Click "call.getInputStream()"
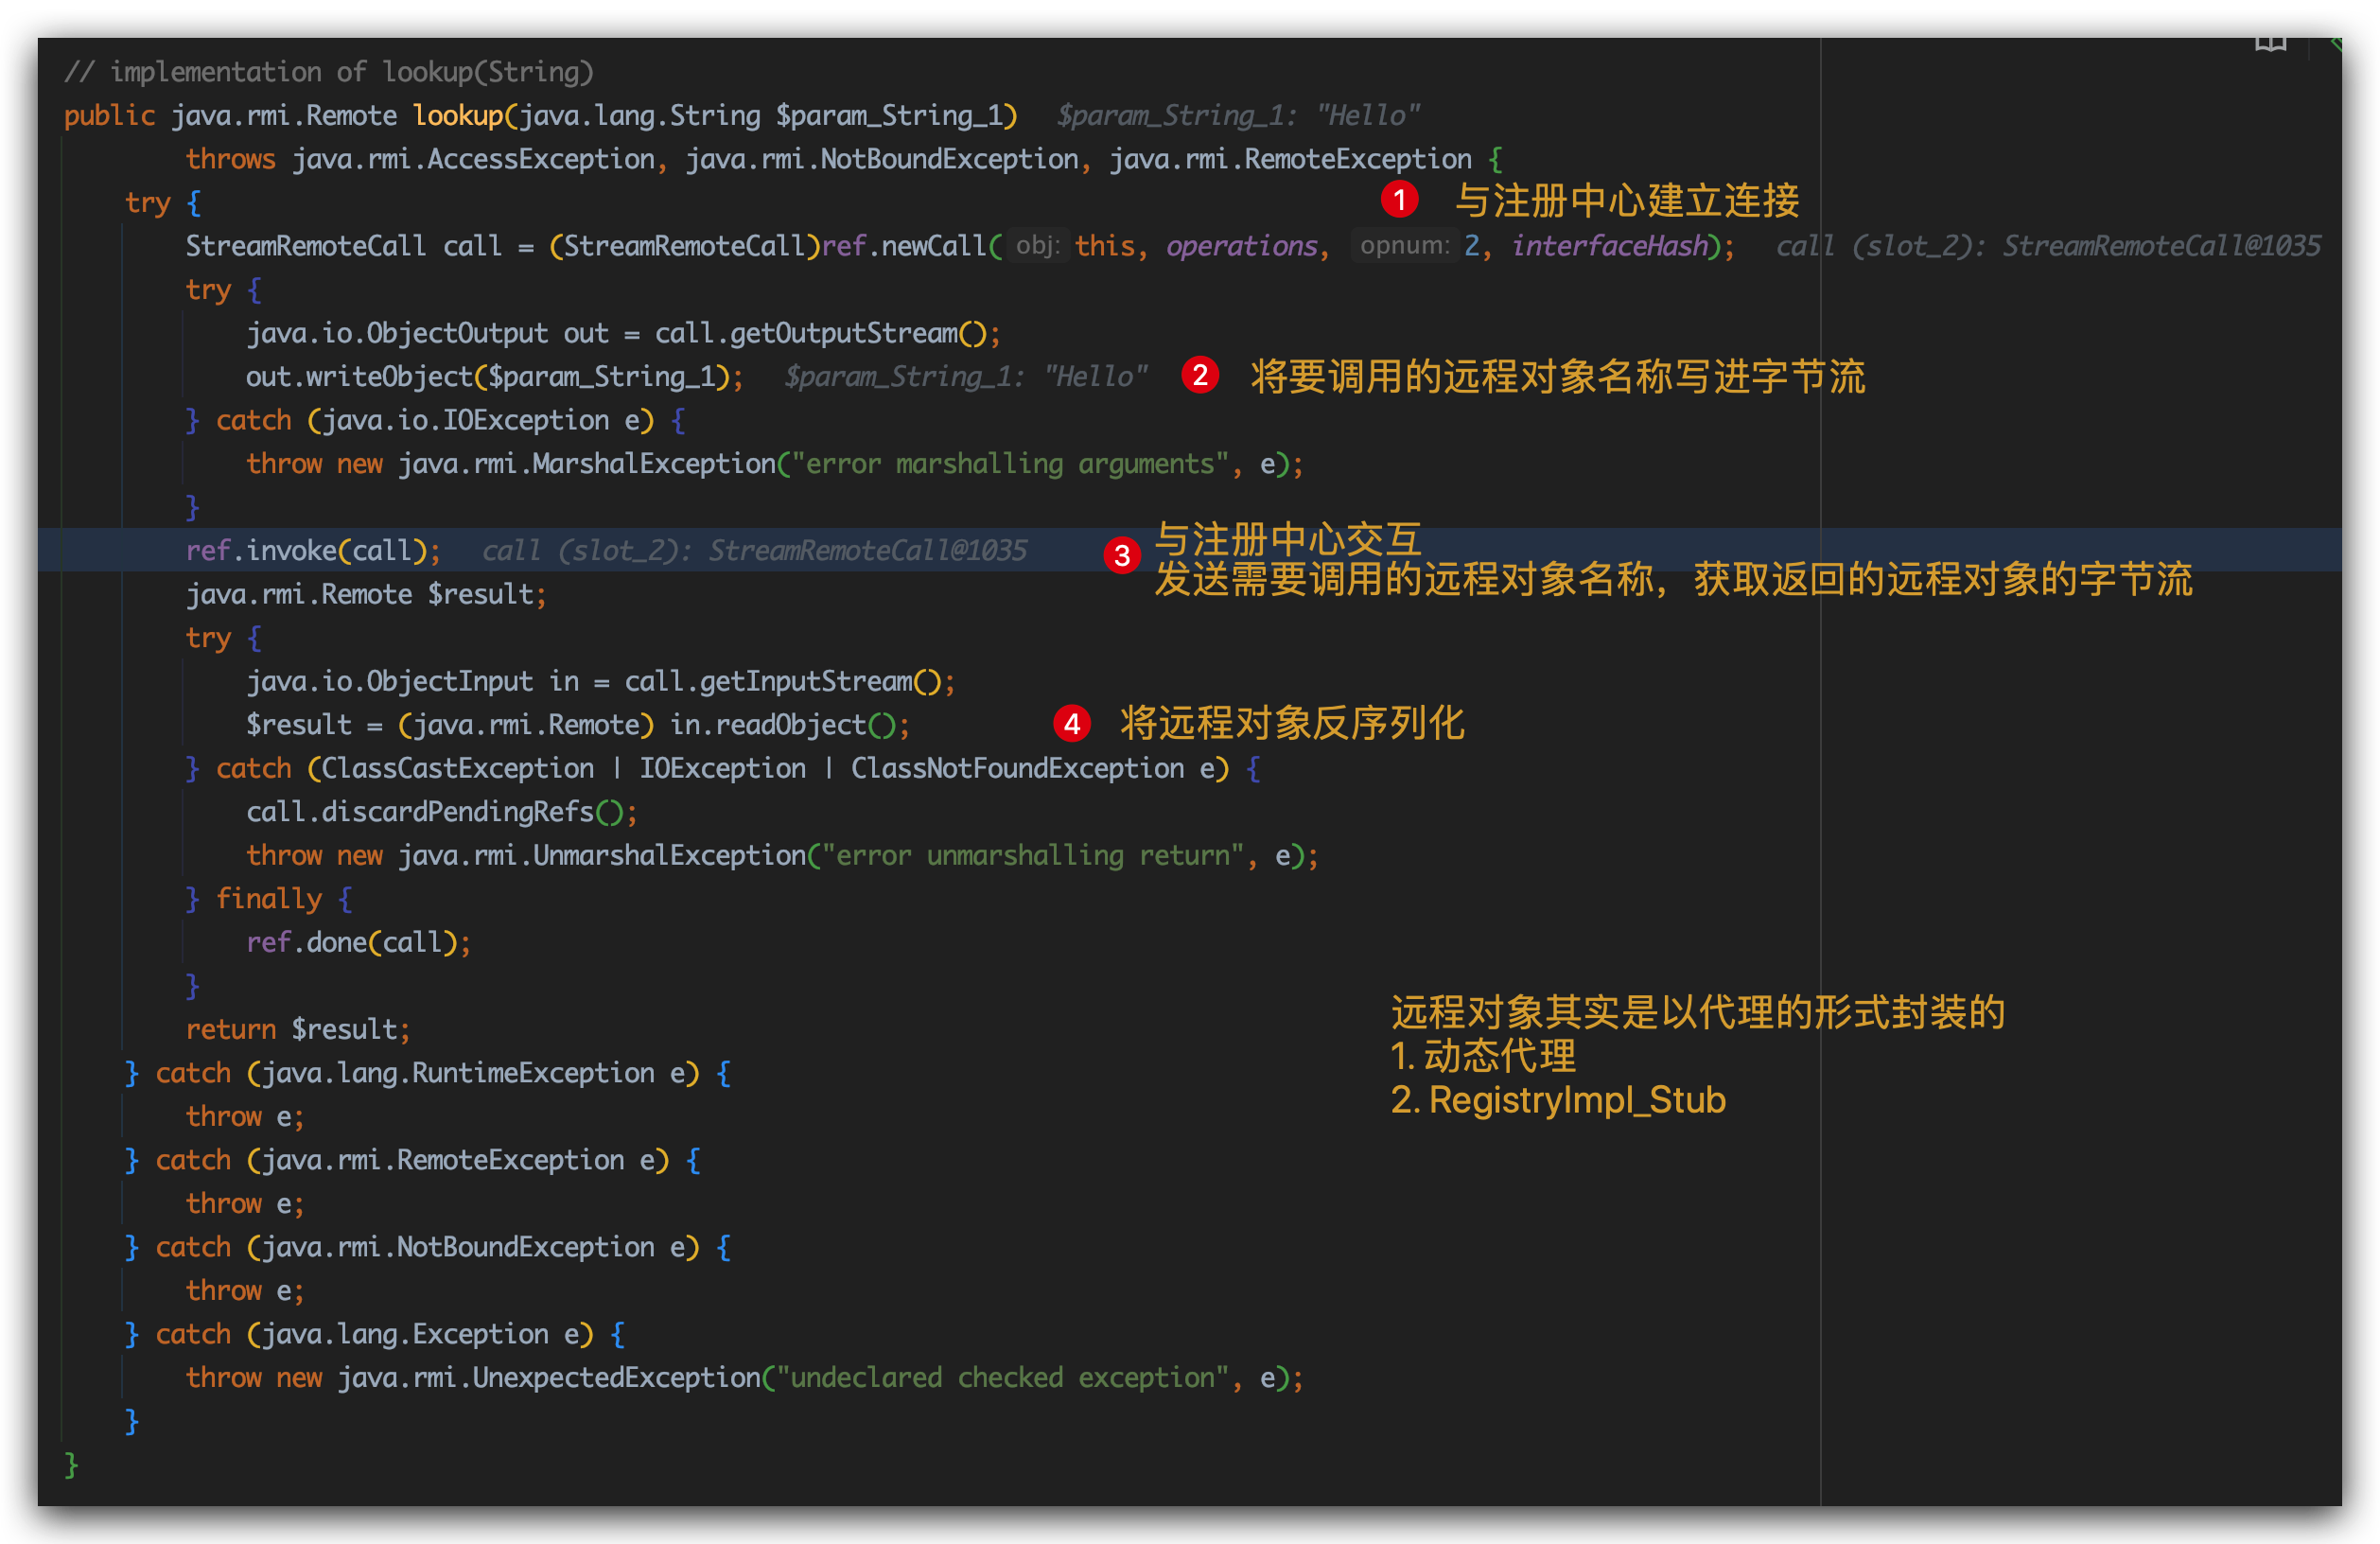The height and width of the screenshot is (1544, 2380). pos(782,681)
